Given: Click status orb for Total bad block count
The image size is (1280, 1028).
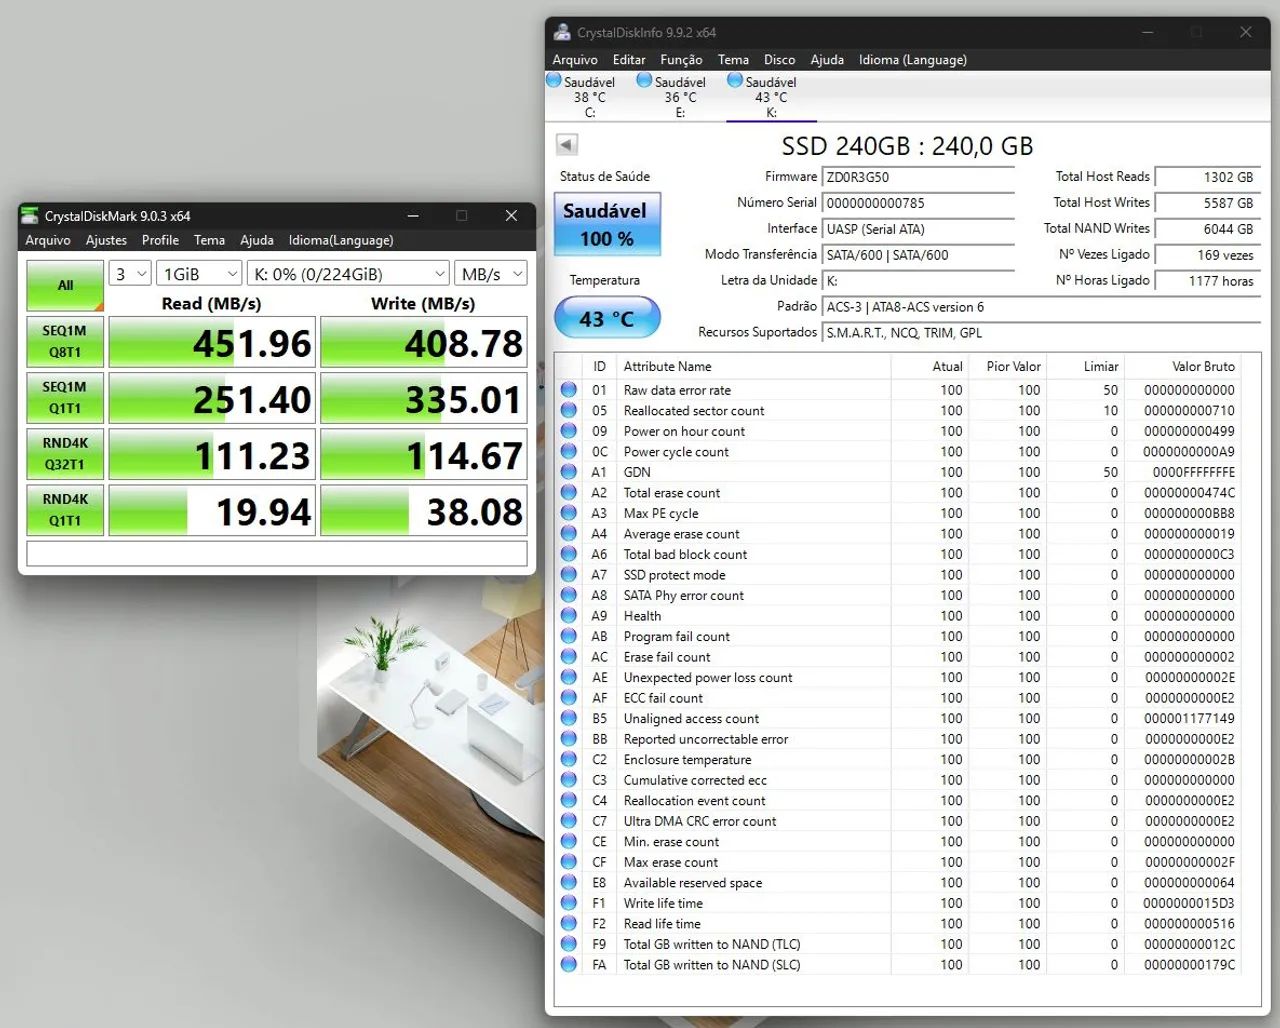Looking at the screenshot, I should [x=569, y=553].
